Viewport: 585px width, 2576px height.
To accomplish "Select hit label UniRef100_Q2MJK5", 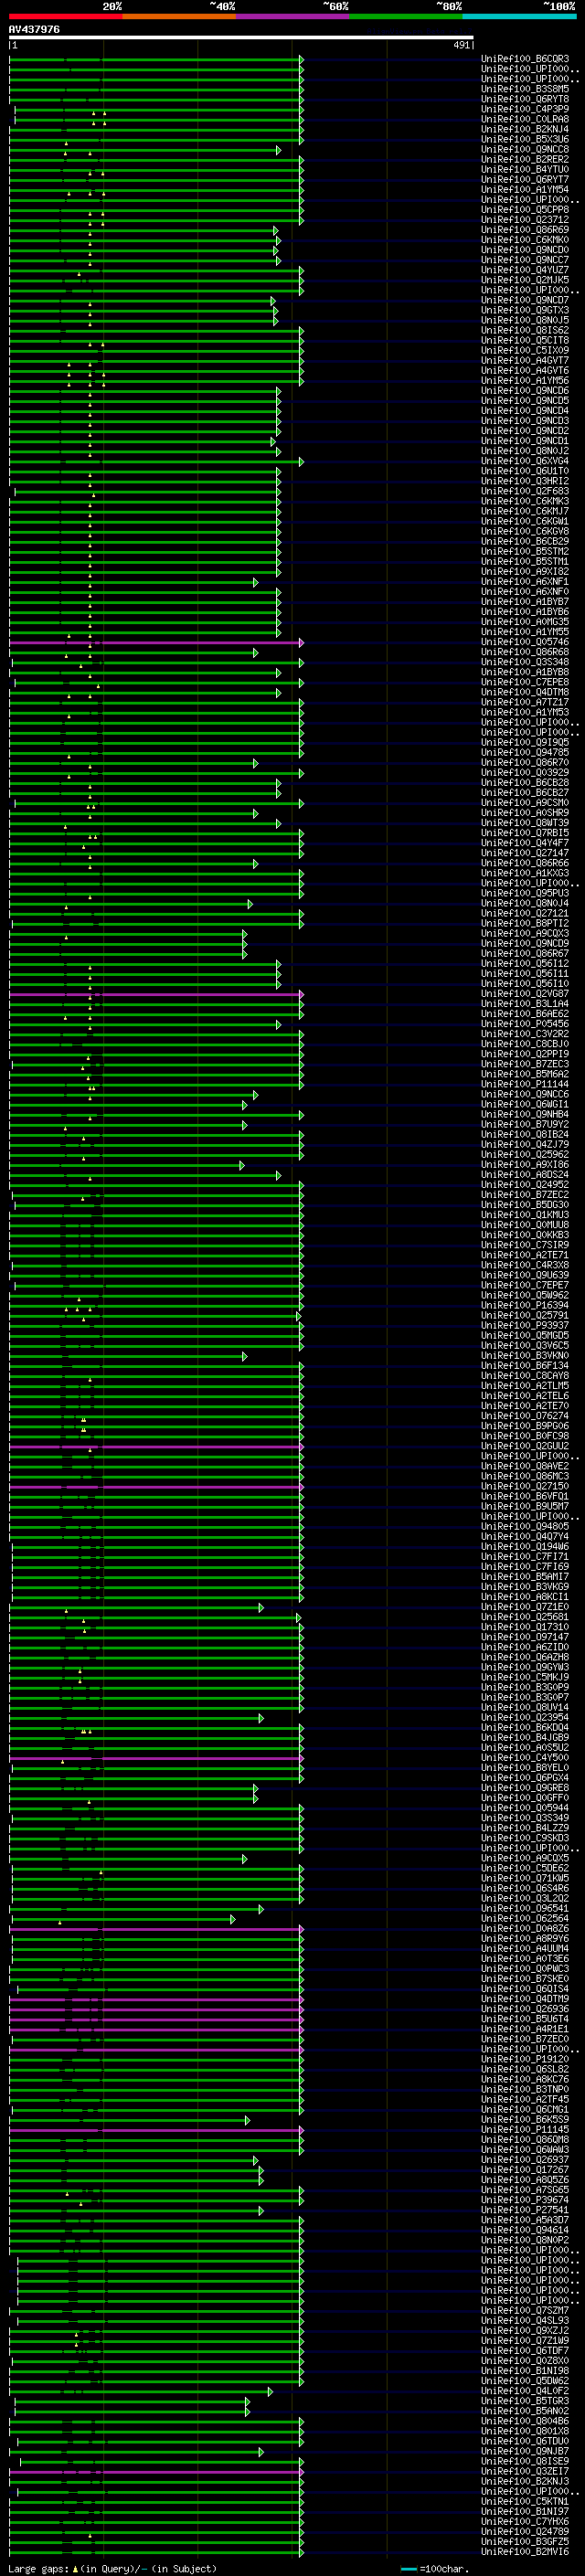I will pyautogui.click(x=525, y=280).
